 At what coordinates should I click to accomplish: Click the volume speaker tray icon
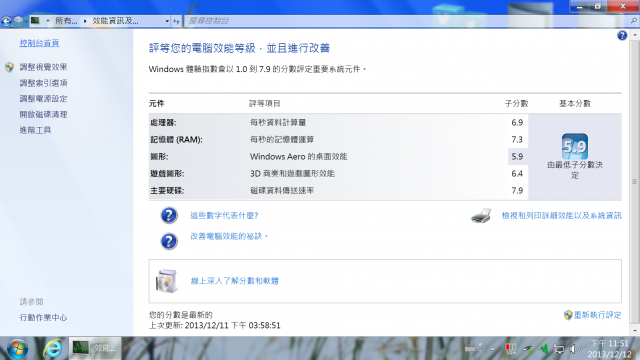(x=574, y=349)
